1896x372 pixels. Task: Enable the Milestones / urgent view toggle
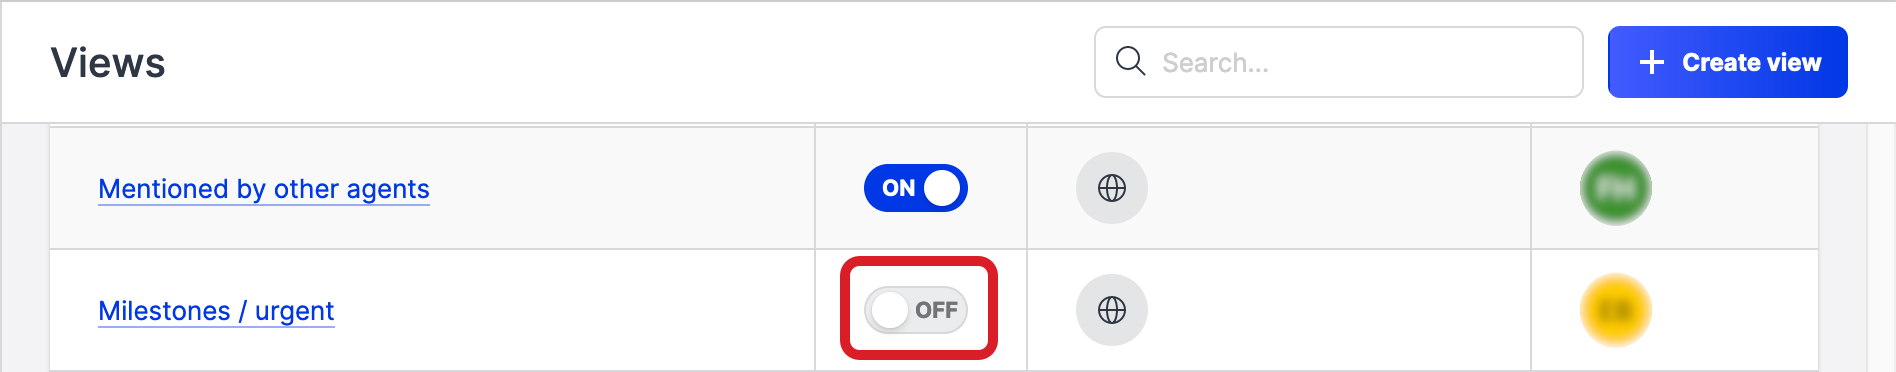915,310
